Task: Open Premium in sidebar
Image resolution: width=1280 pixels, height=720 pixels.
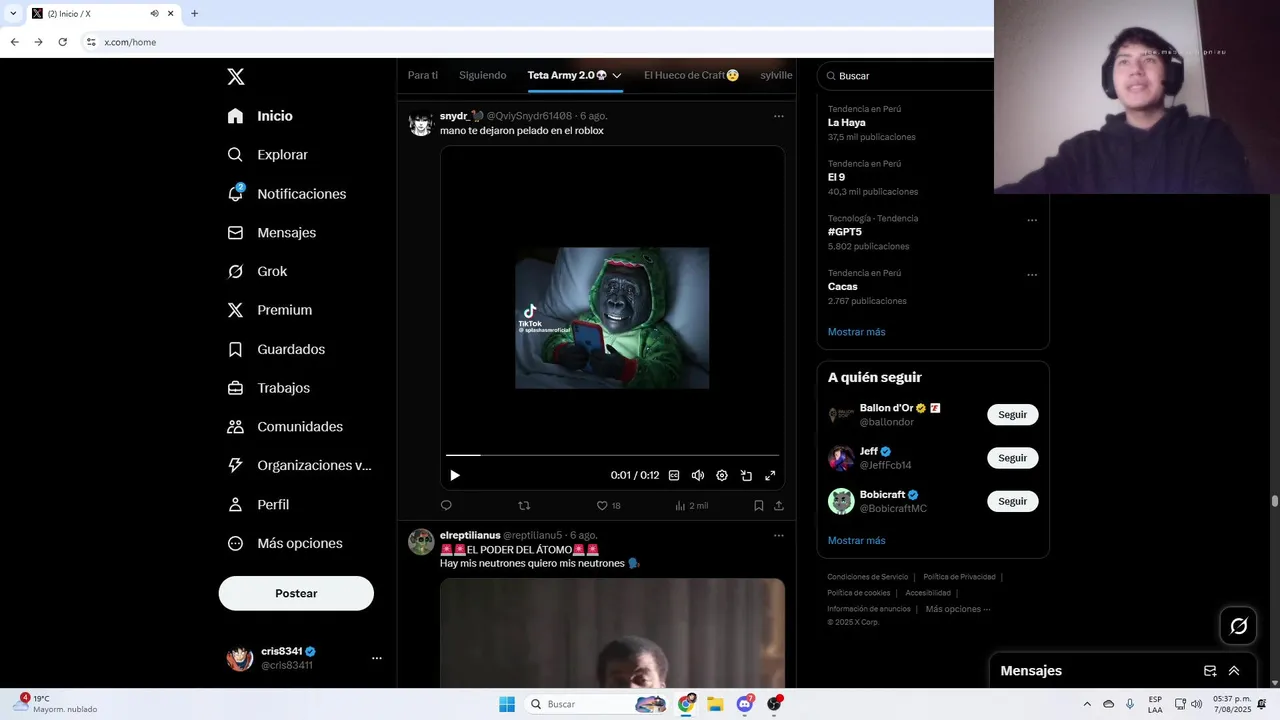Action: (x=269, y=310)
